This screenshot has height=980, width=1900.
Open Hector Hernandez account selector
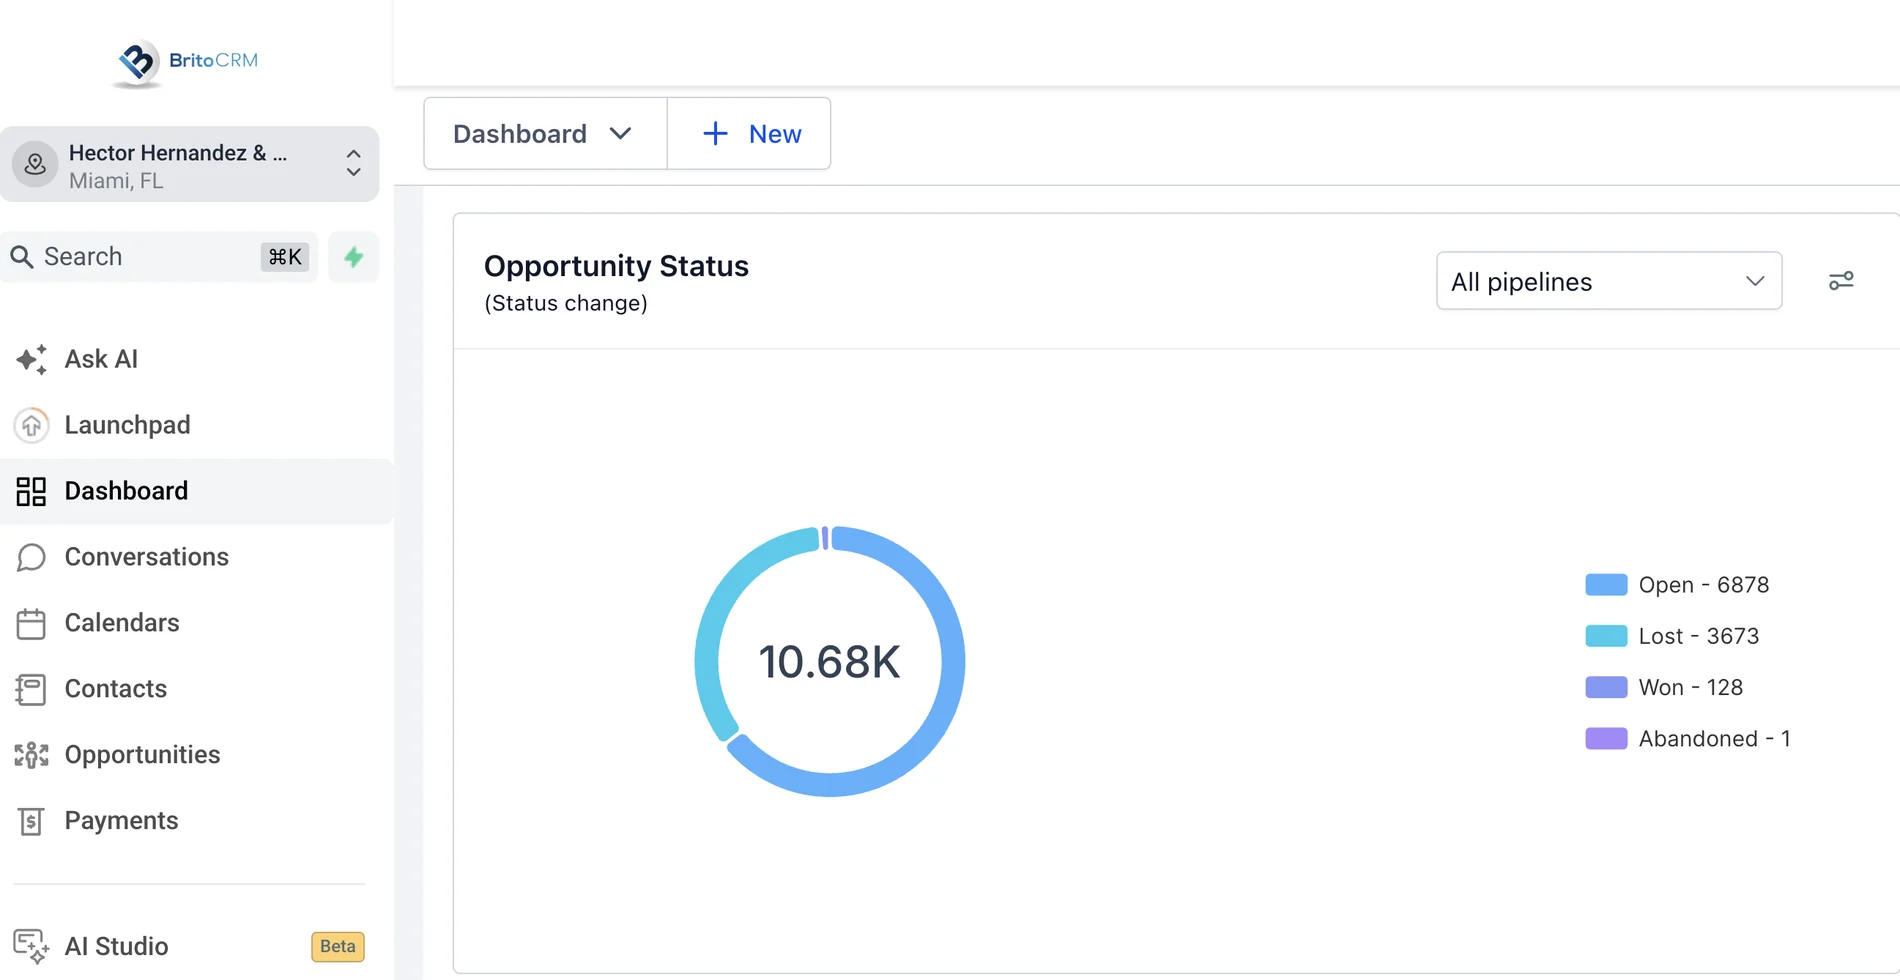click(x=190, y=164)
